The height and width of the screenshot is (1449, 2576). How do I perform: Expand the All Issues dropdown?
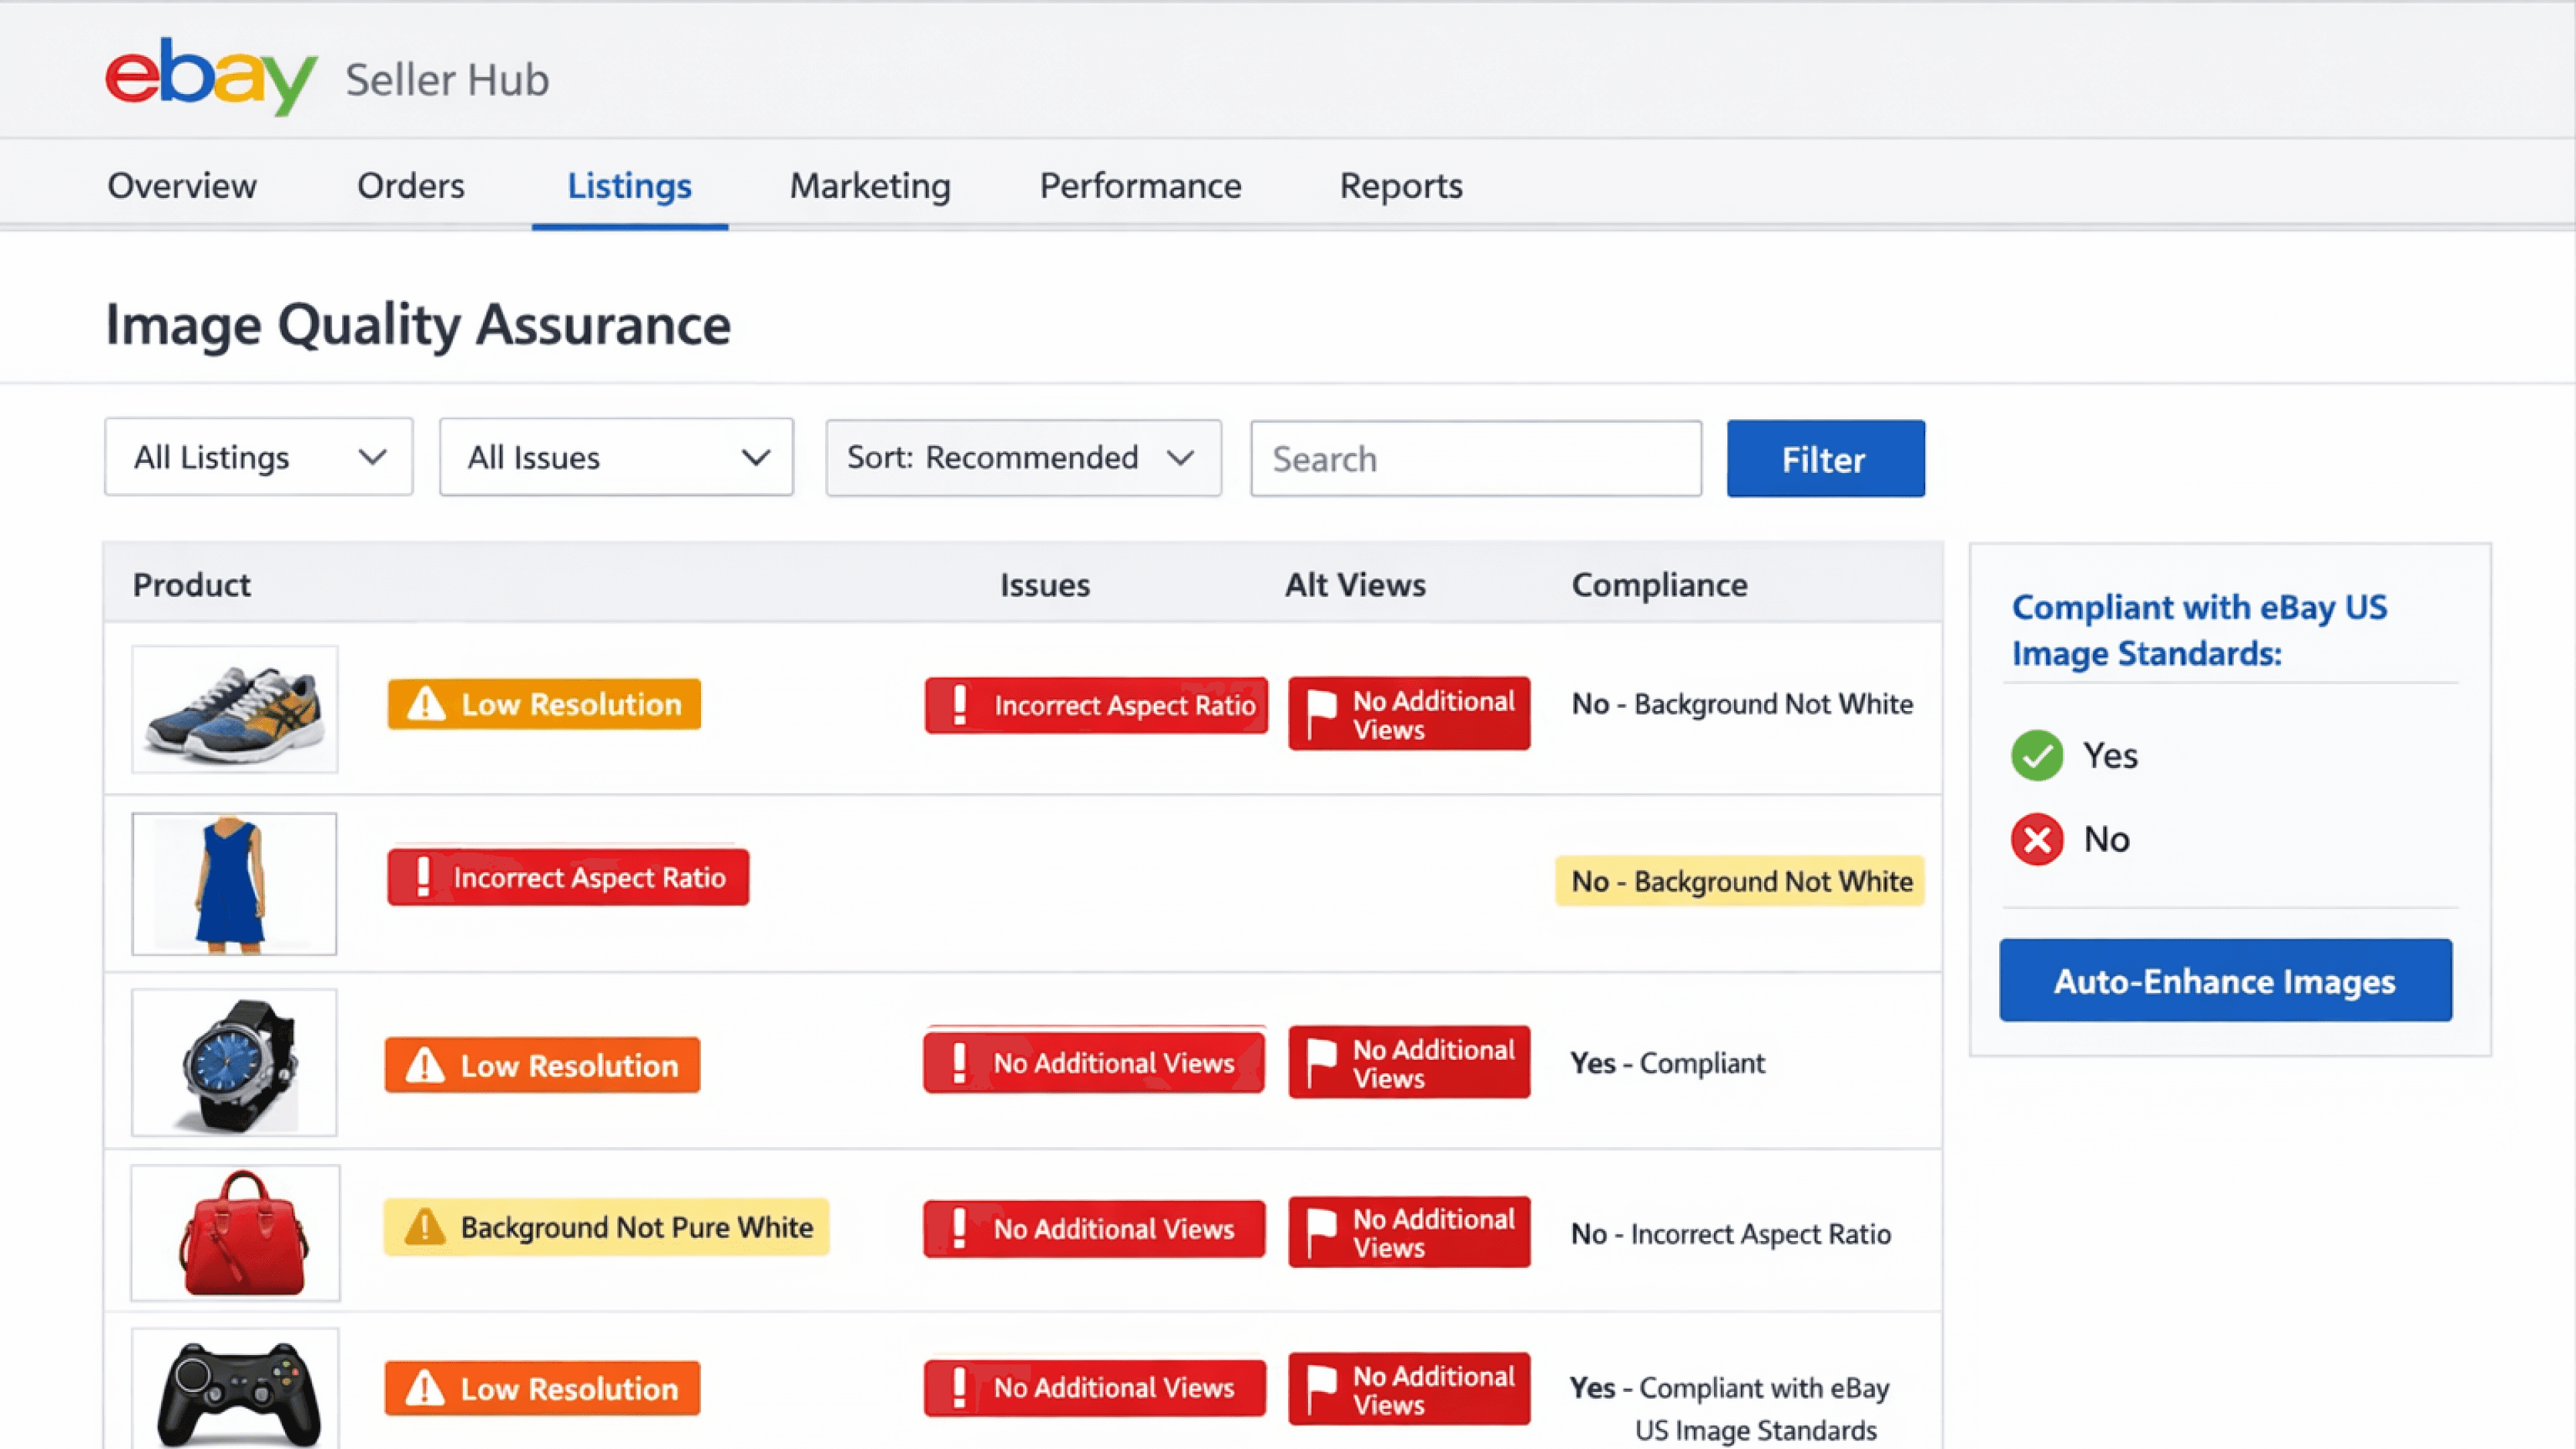click(x=616, y=457)
